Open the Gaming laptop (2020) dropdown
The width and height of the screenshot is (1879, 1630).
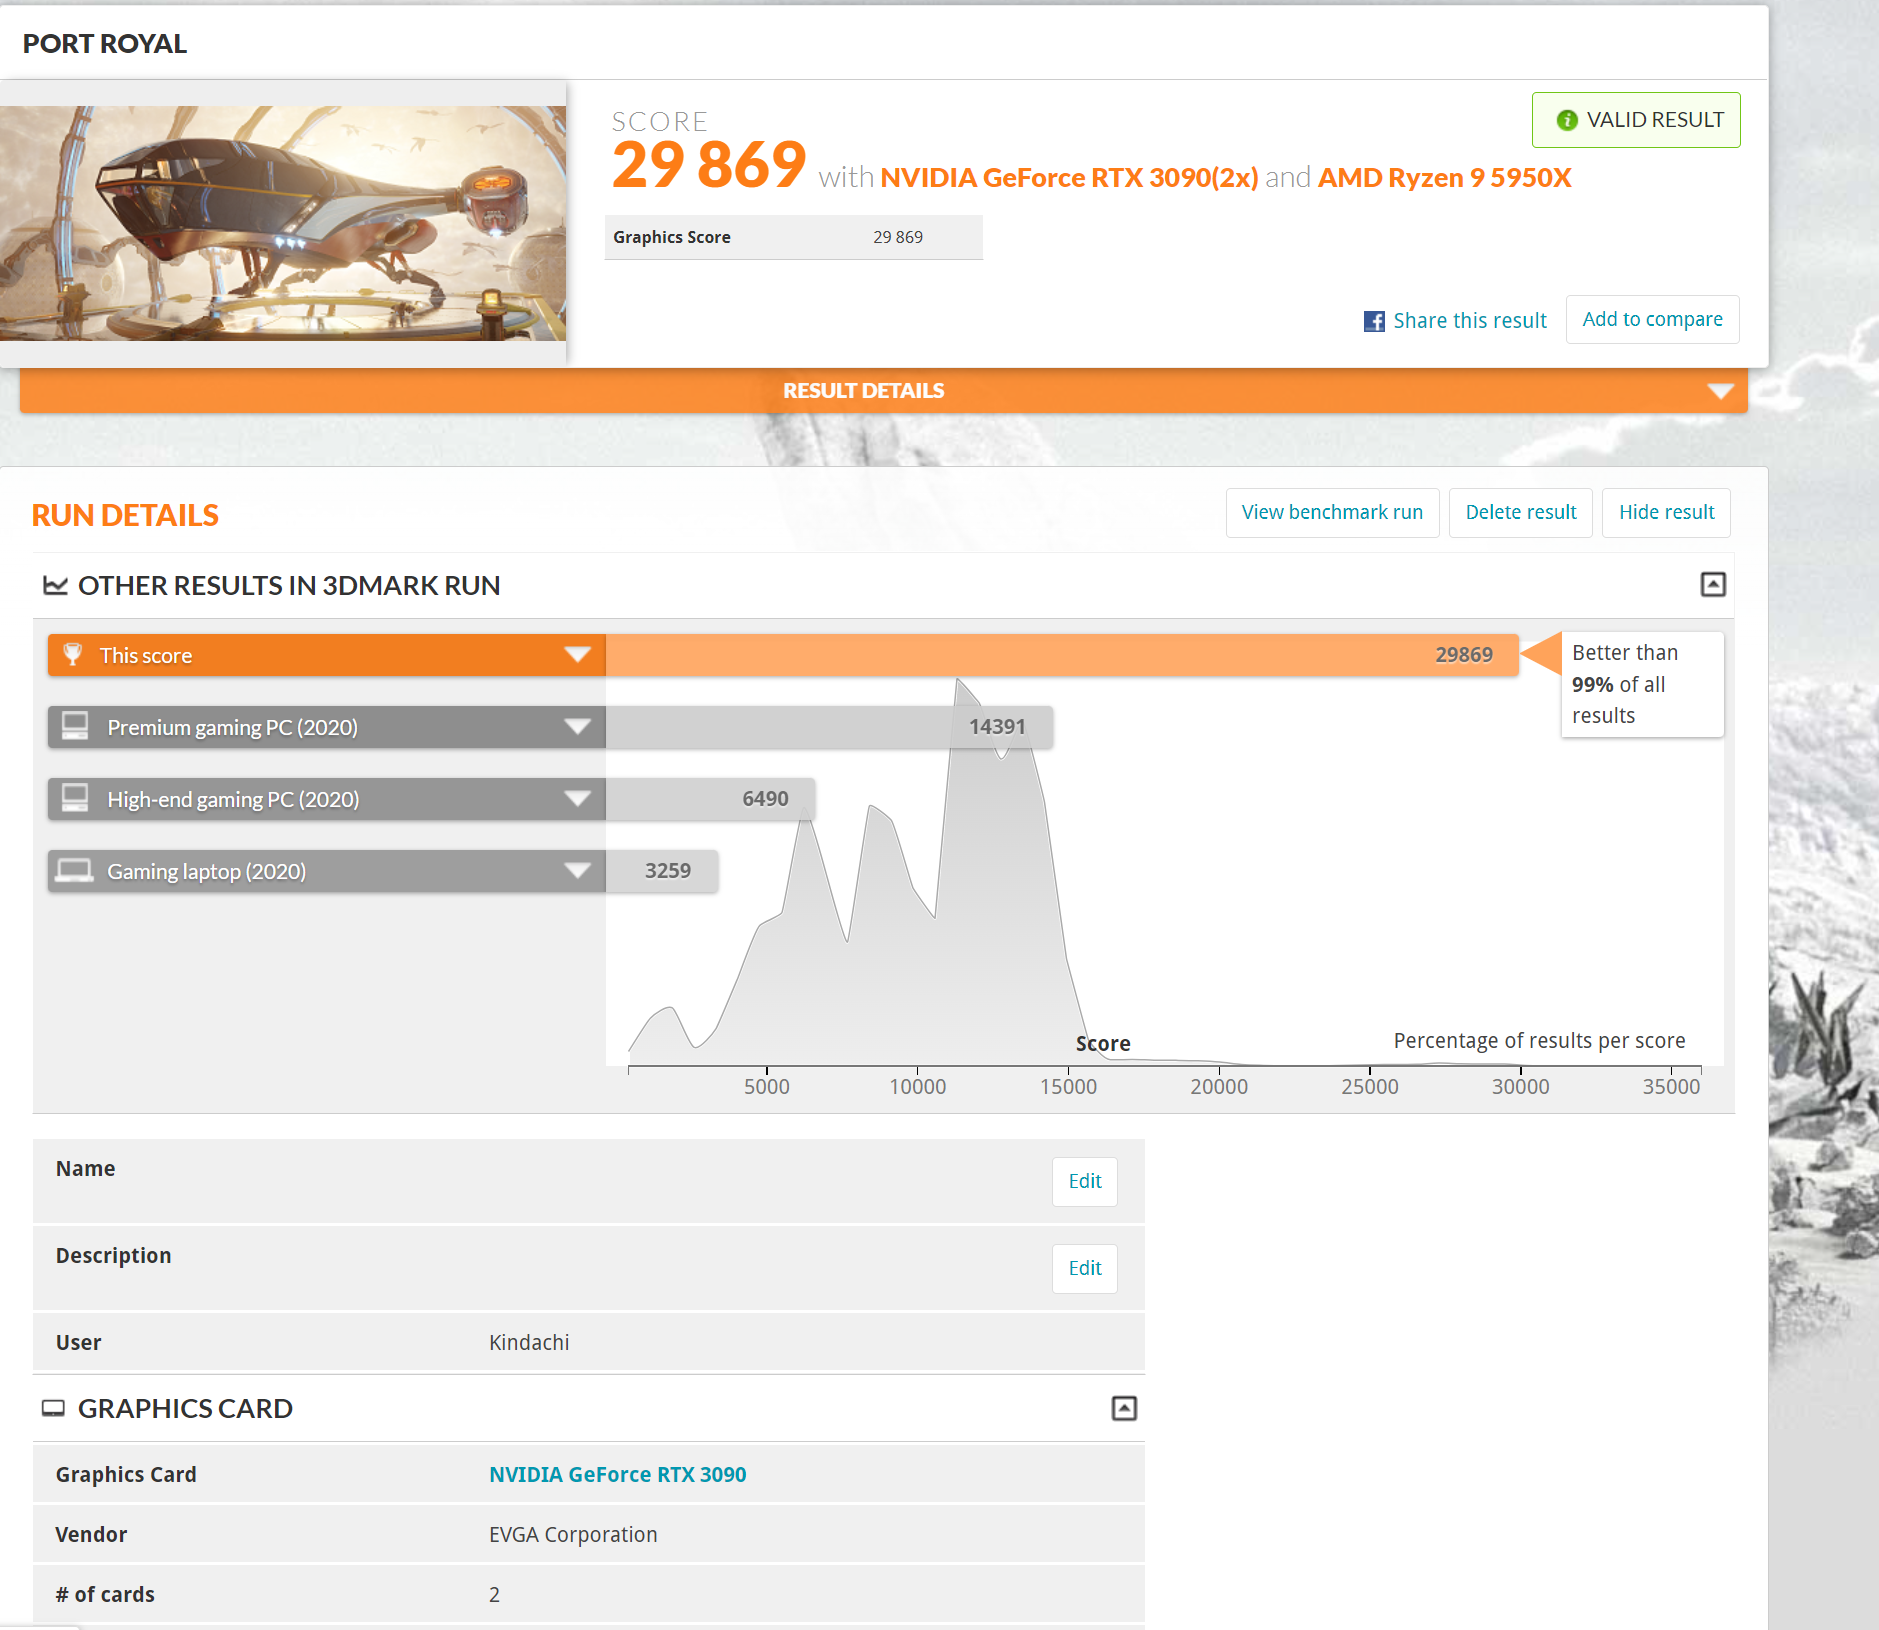[x=577, y=871]
